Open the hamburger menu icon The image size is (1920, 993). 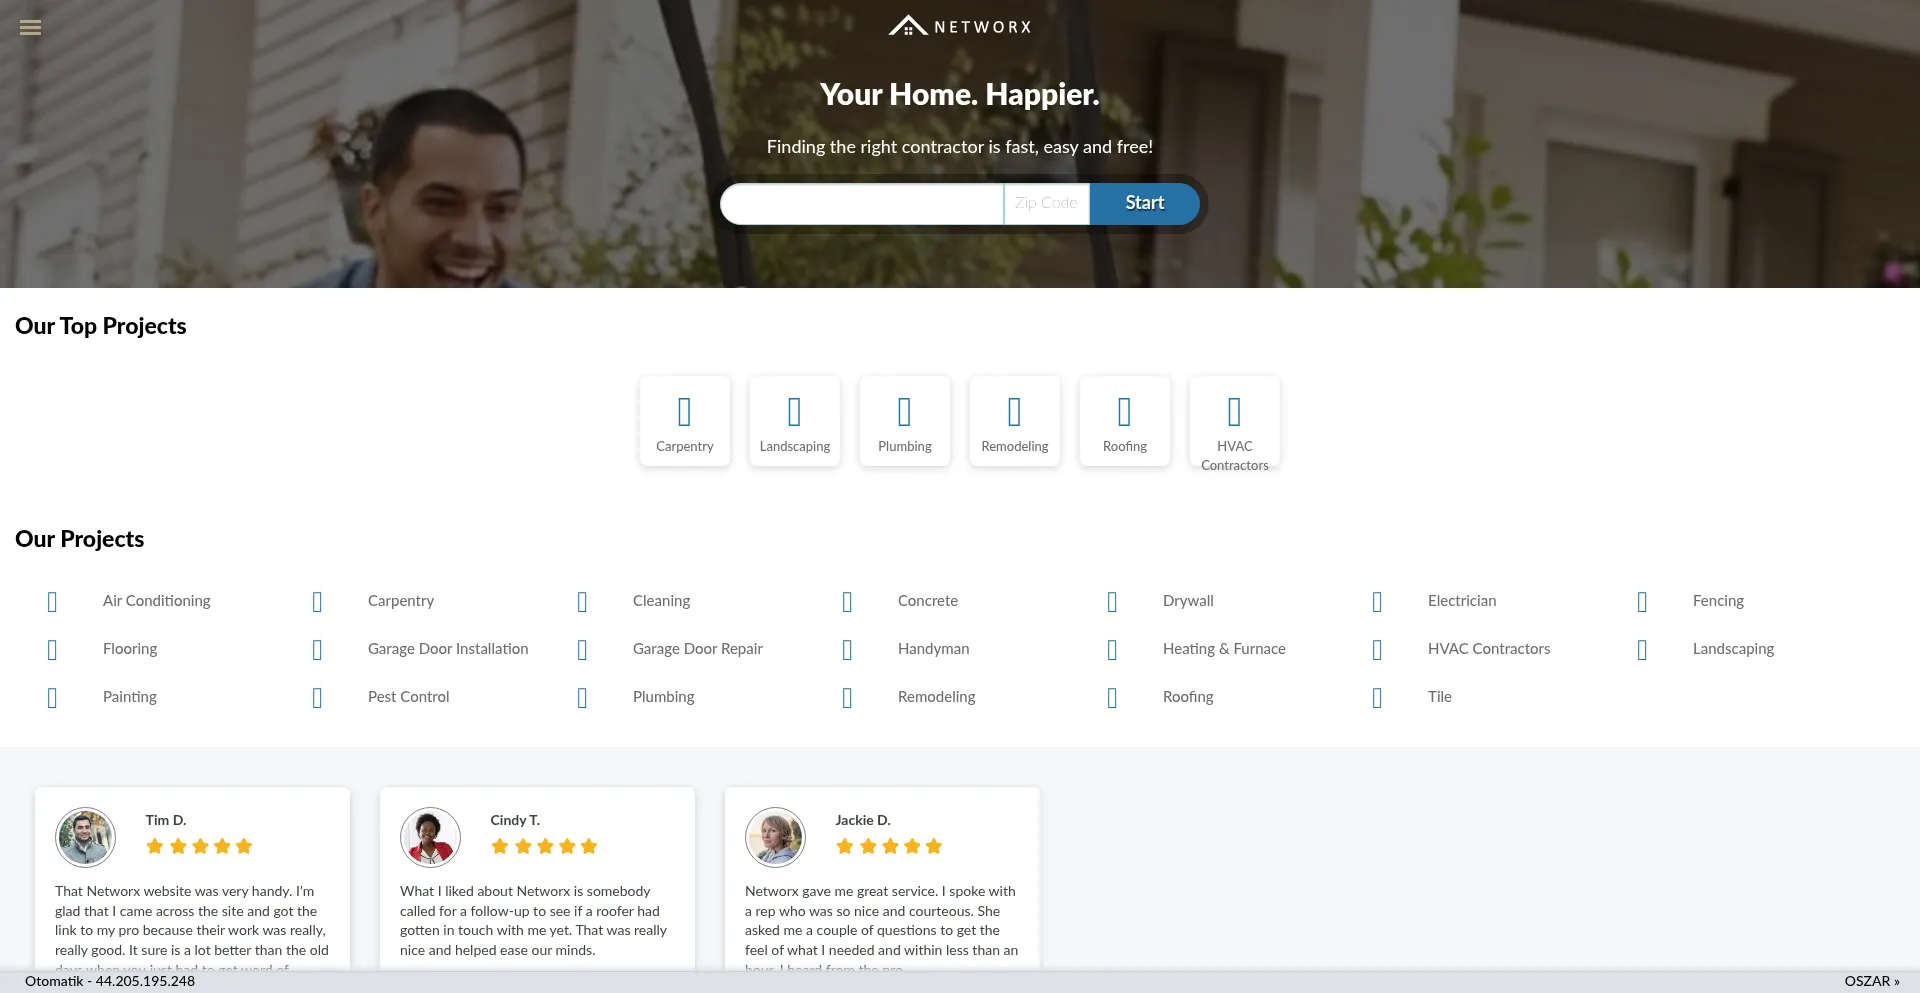[31, 28]
